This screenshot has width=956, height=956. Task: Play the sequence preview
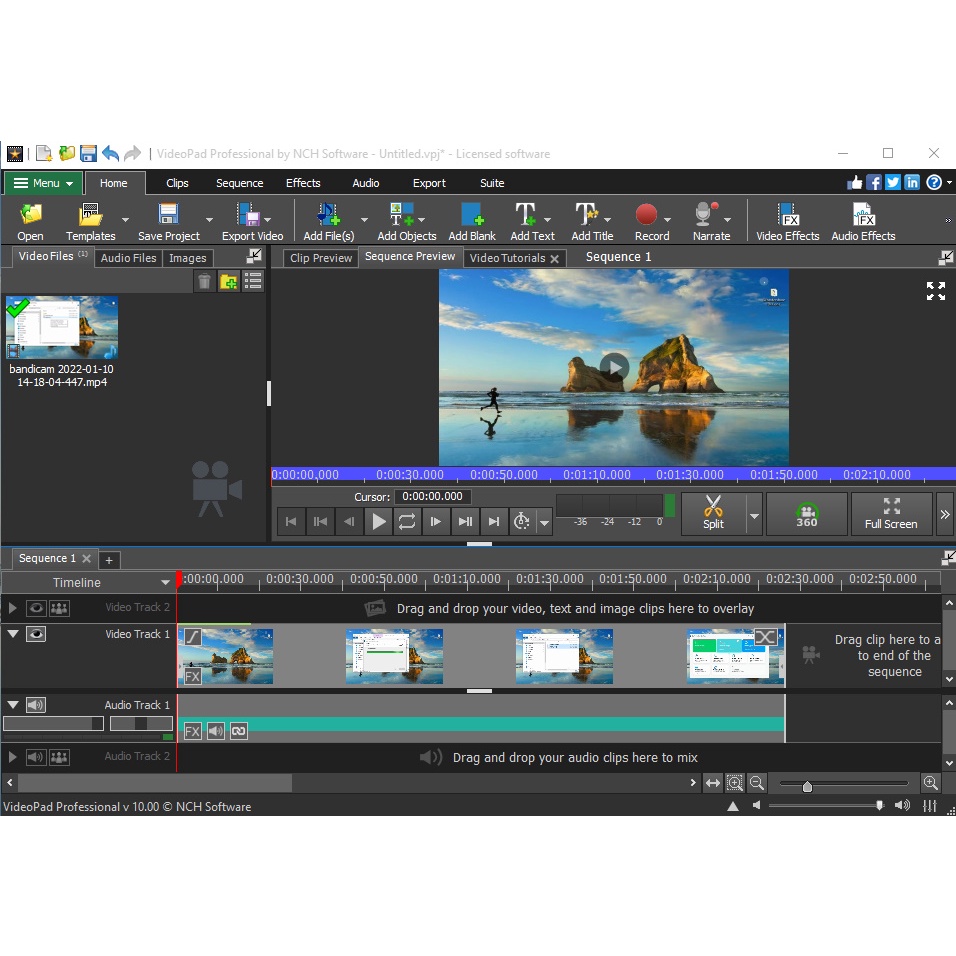[x=378, y=521]
